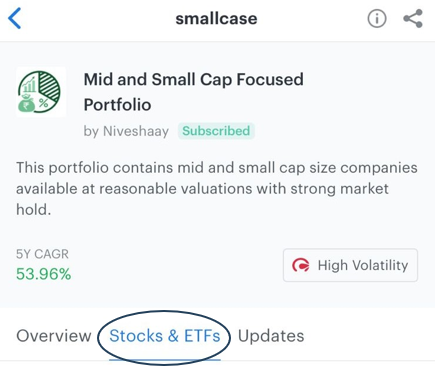Image resolution: width=435 pixels, height=370 pixels.
Task: Click the smallcase header title
Action: point(216,18)
